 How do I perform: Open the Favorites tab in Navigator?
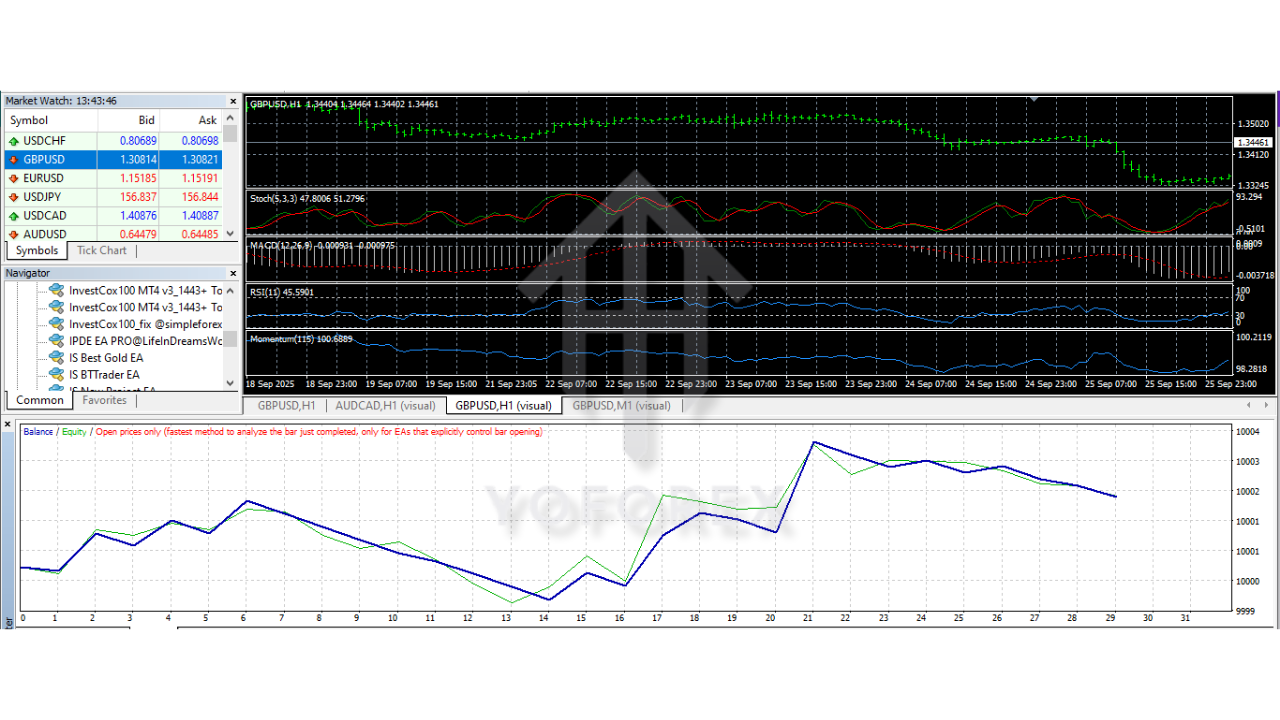tap(104, 399)
